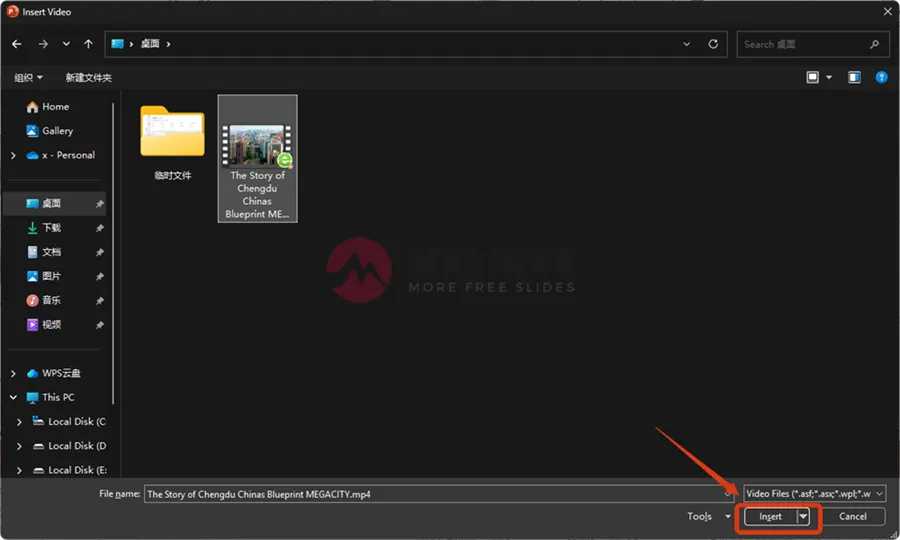Click the File name input field
The width and height of the screenshot is (900, 540).
pyautogui.click(x=435, y=493)
